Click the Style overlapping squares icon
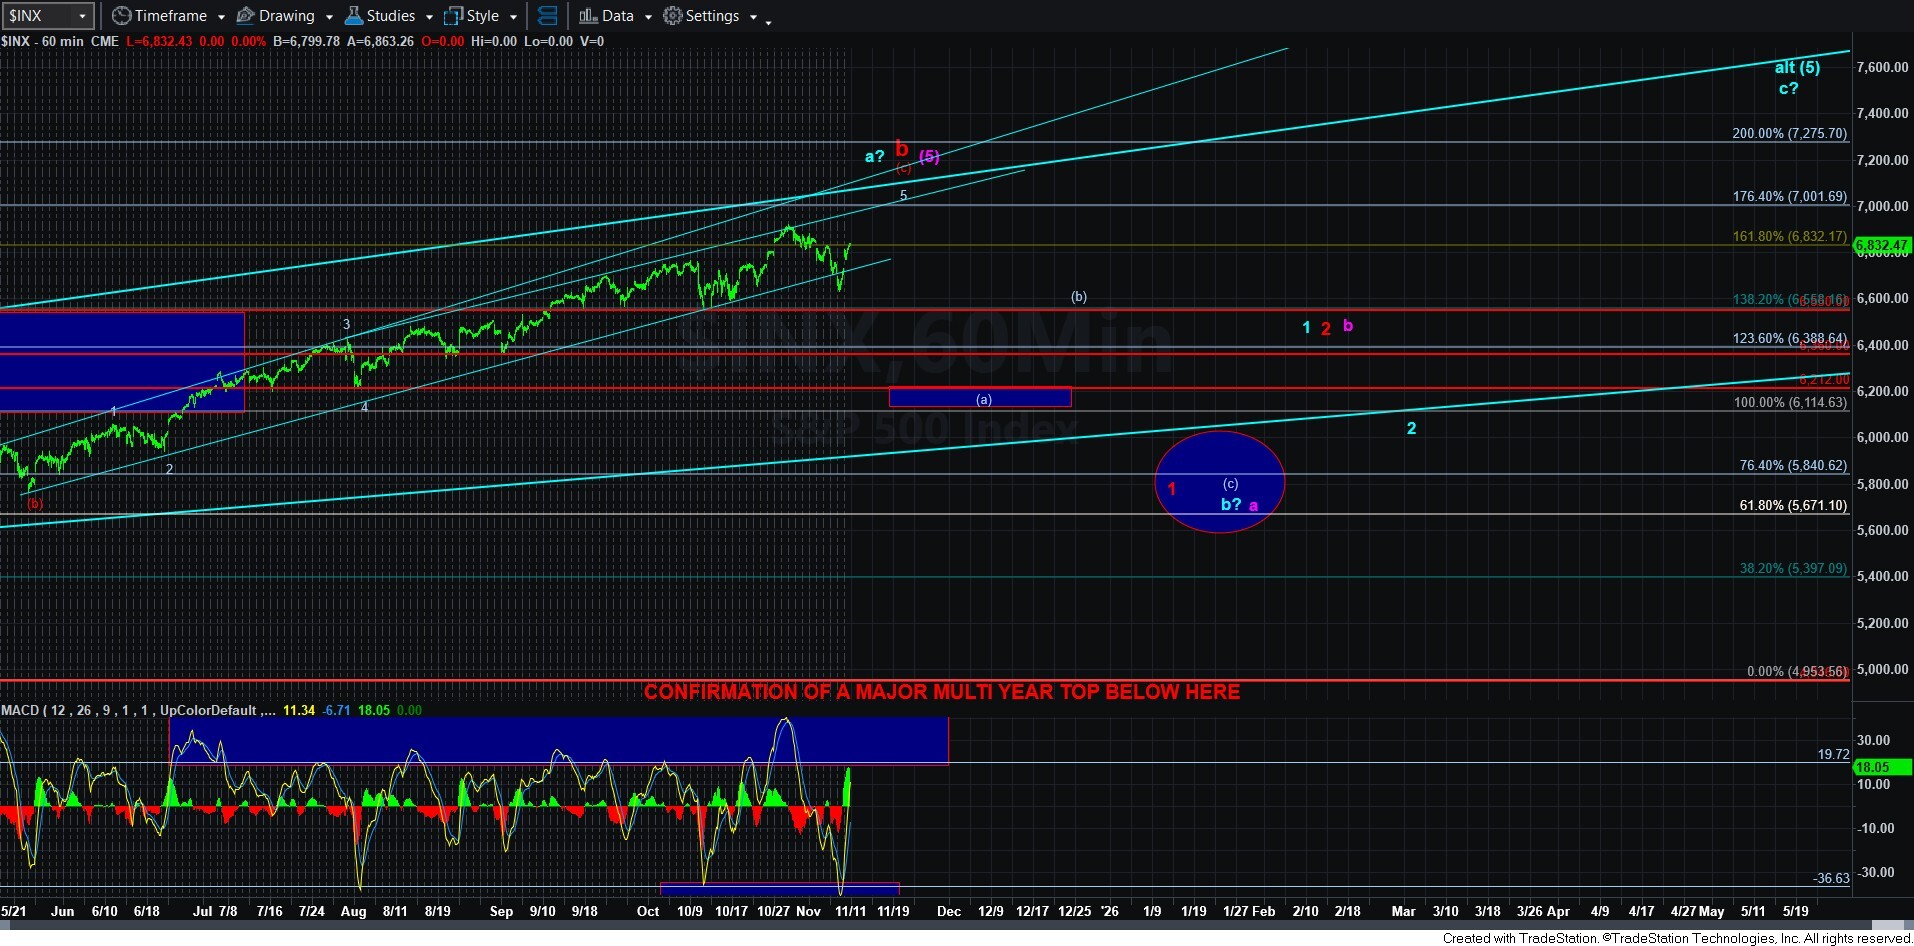This screenshot has height=946, width=1914. click(x=454, y=16)
